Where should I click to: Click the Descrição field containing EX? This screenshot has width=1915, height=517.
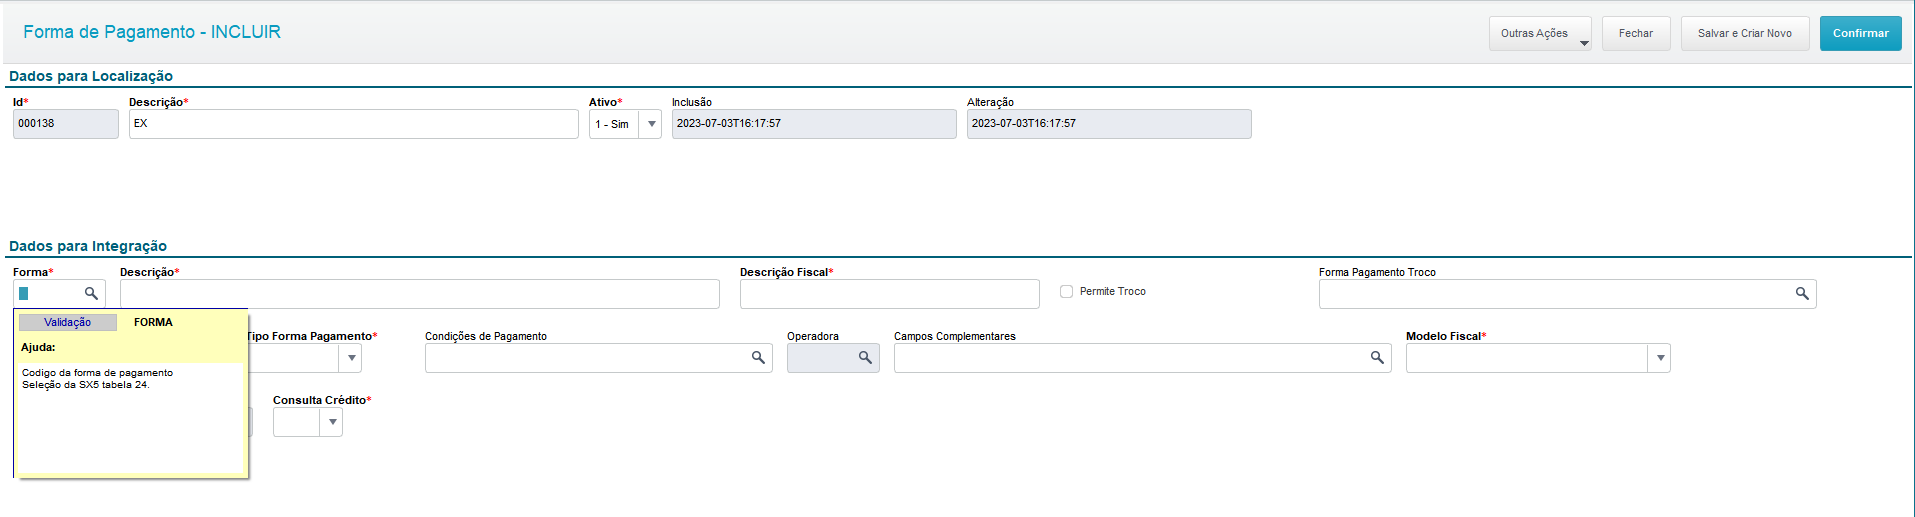click(353, 124)
